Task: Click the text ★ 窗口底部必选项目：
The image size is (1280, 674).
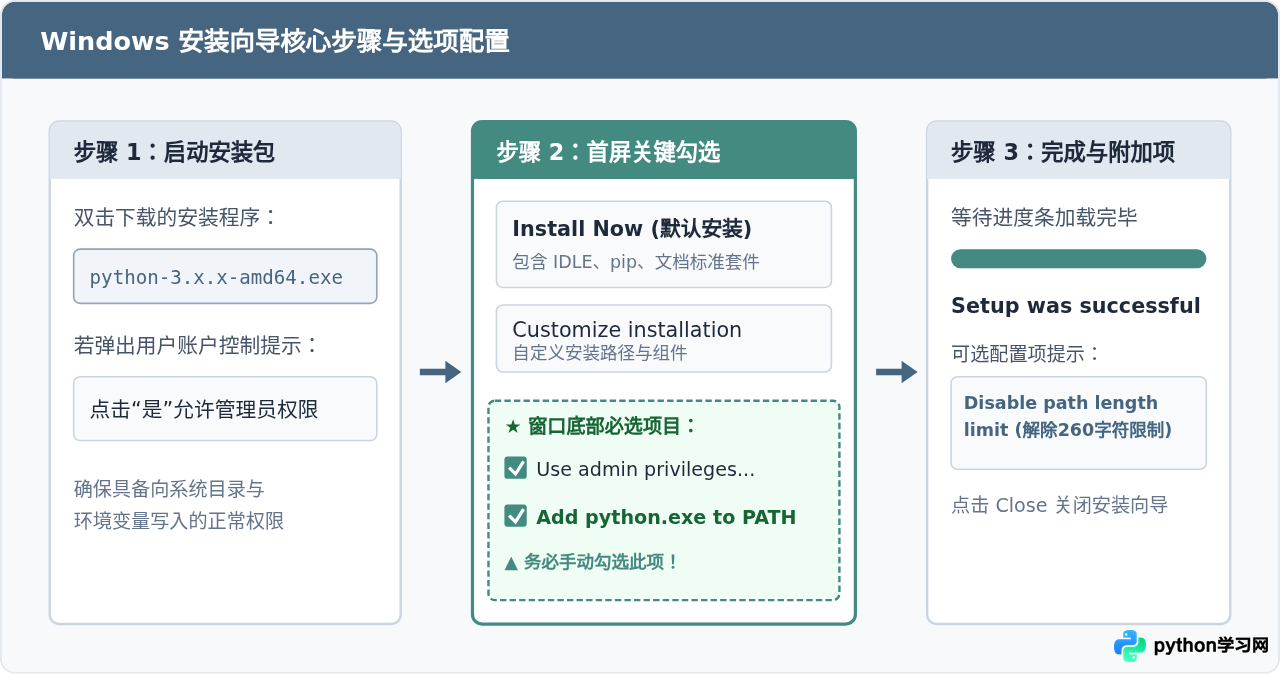Action: pos(601,426)
